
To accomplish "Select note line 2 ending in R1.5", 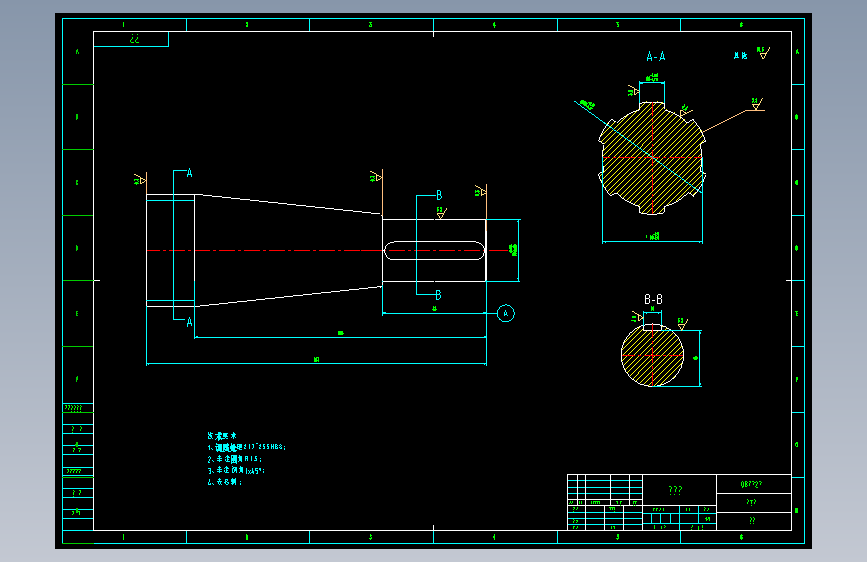I will pyautogui.click(x=234, y=459).
